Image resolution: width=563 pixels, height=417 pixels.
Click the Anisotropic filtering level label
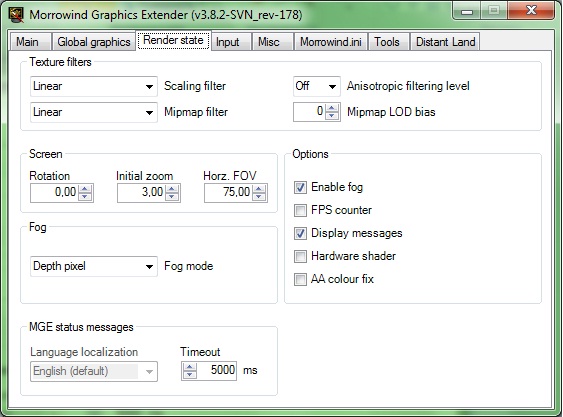408,86
